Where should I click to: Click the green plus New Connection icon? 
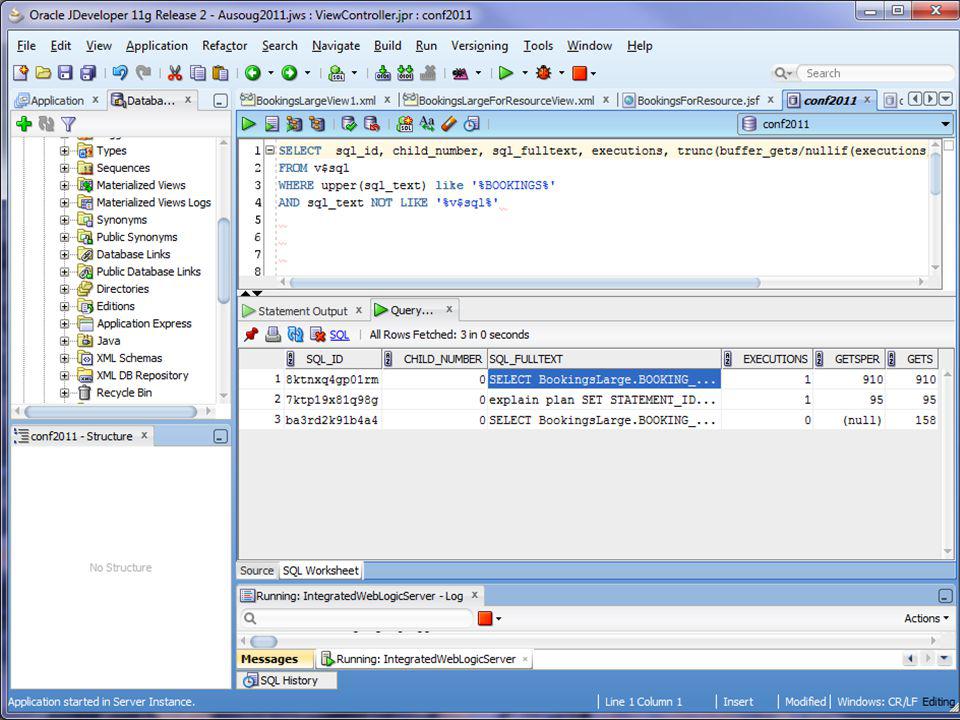click(x=24, y=124)
